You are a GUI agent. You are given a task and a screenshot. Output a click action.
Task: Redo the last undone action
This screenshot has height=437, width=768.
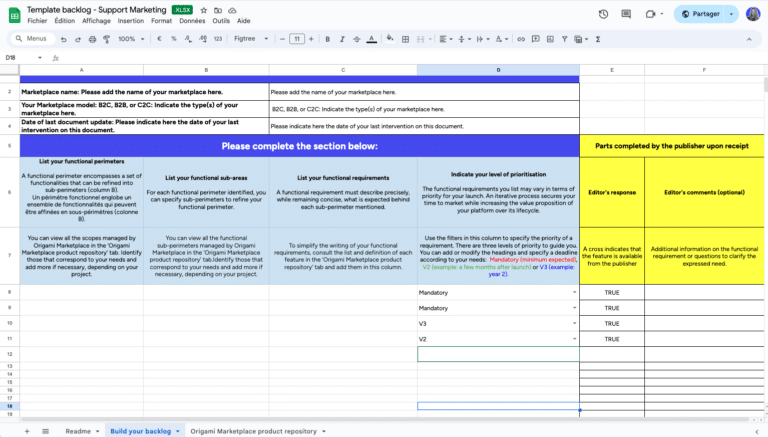(x=78, y=39)
